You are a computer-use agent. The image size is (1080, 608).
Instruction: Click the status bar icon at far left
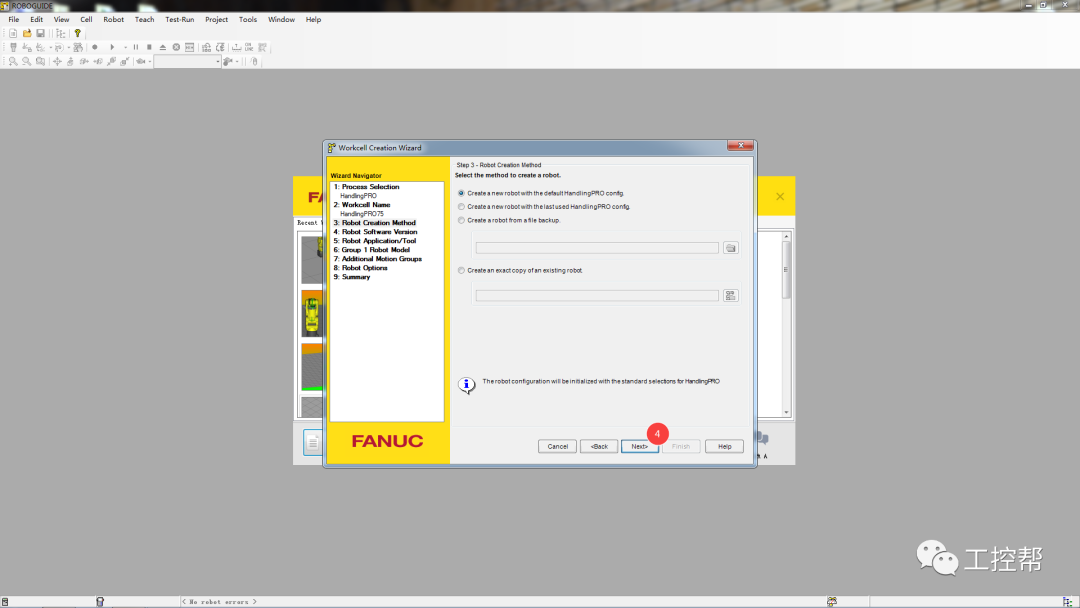[x=5, y=602]
